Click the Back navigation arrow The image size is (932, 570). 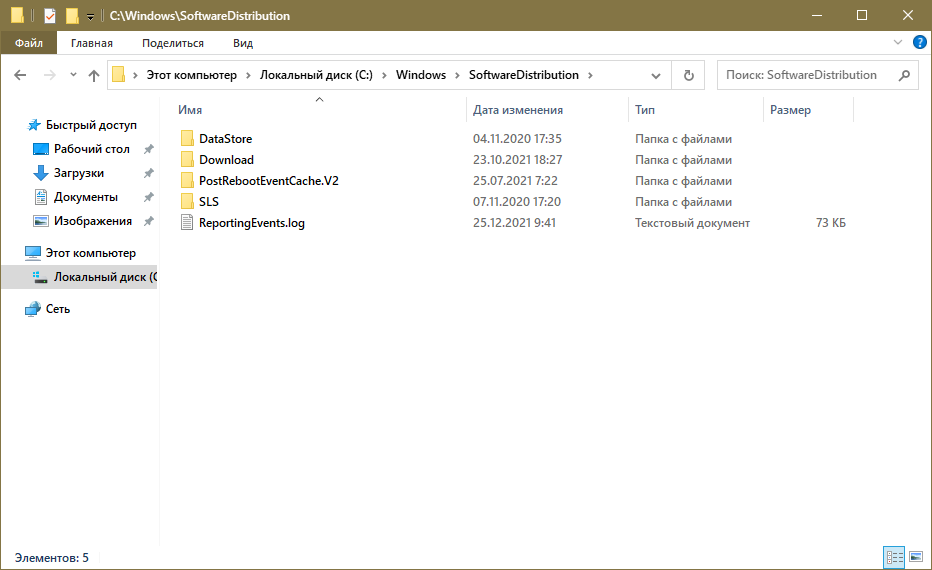click(x=20, y=75)
